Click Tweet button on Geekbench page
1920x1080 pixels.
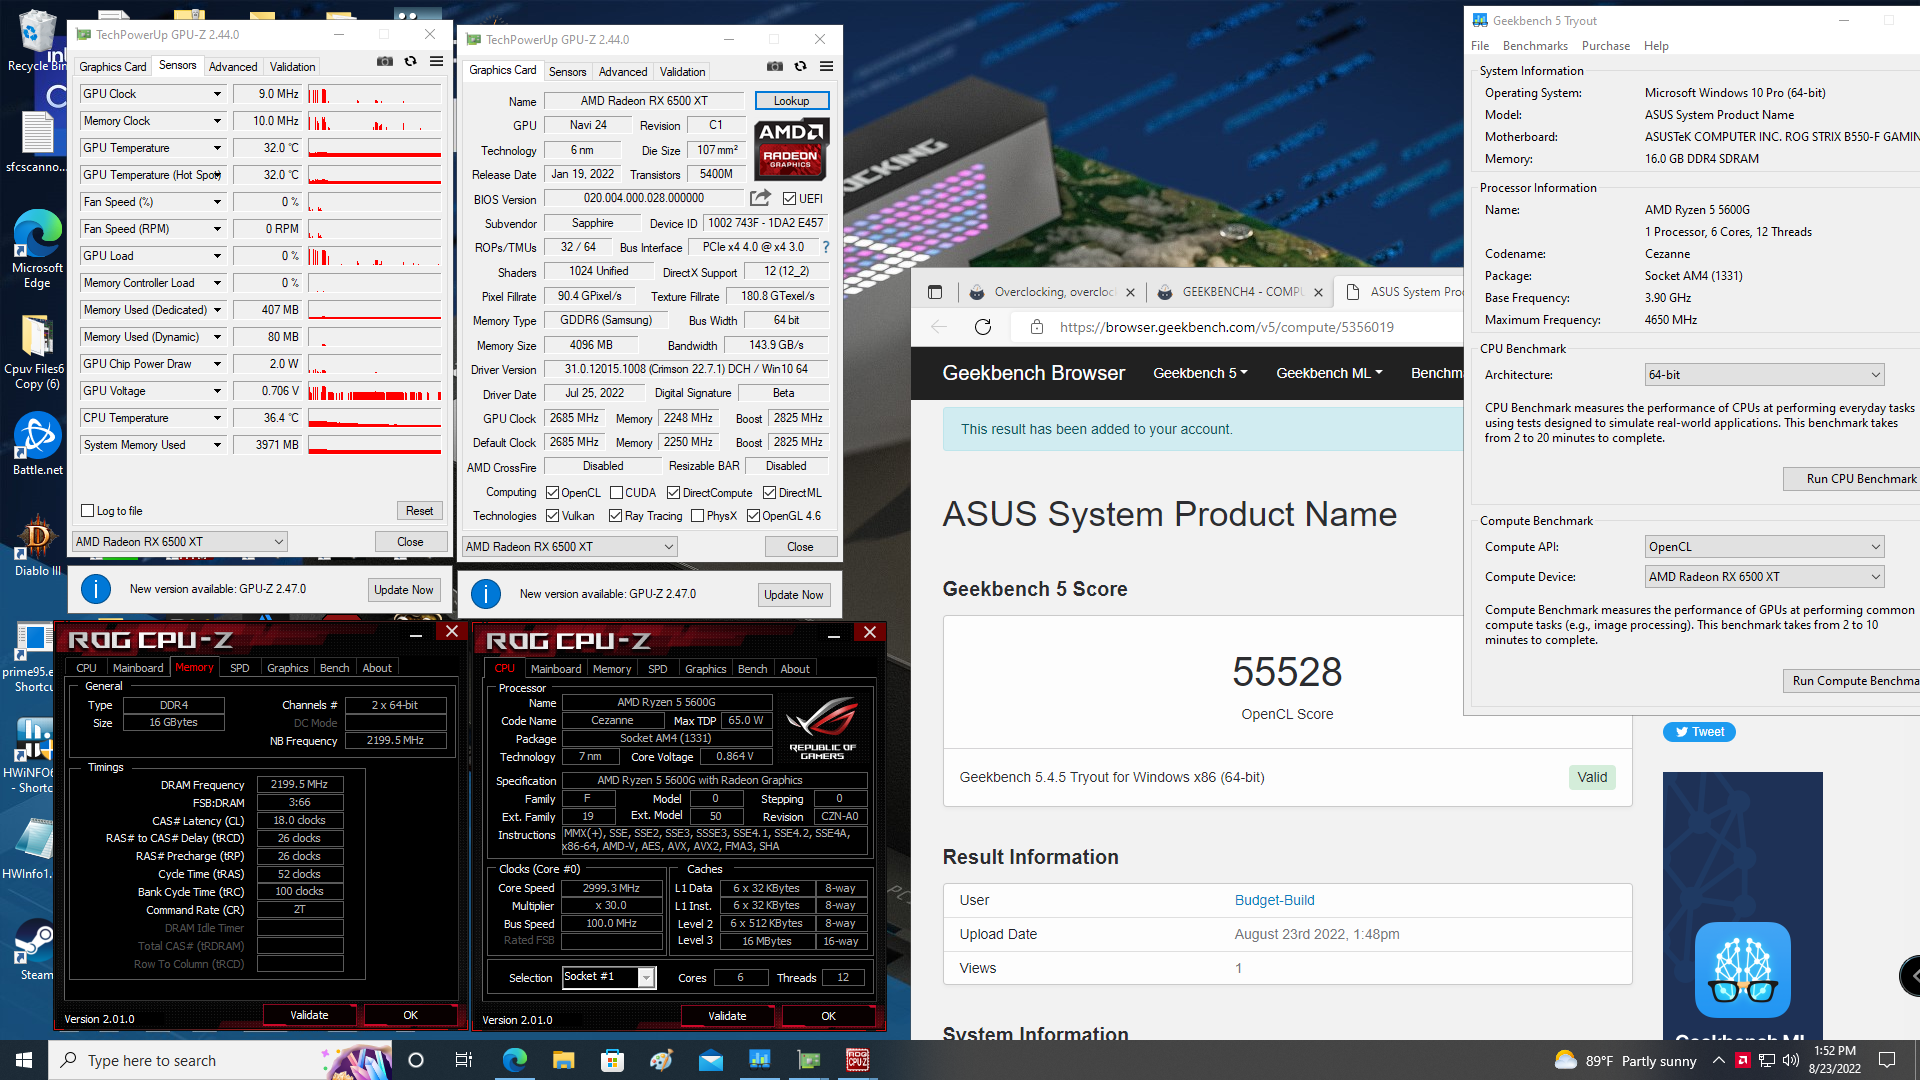coord(1699,732)
